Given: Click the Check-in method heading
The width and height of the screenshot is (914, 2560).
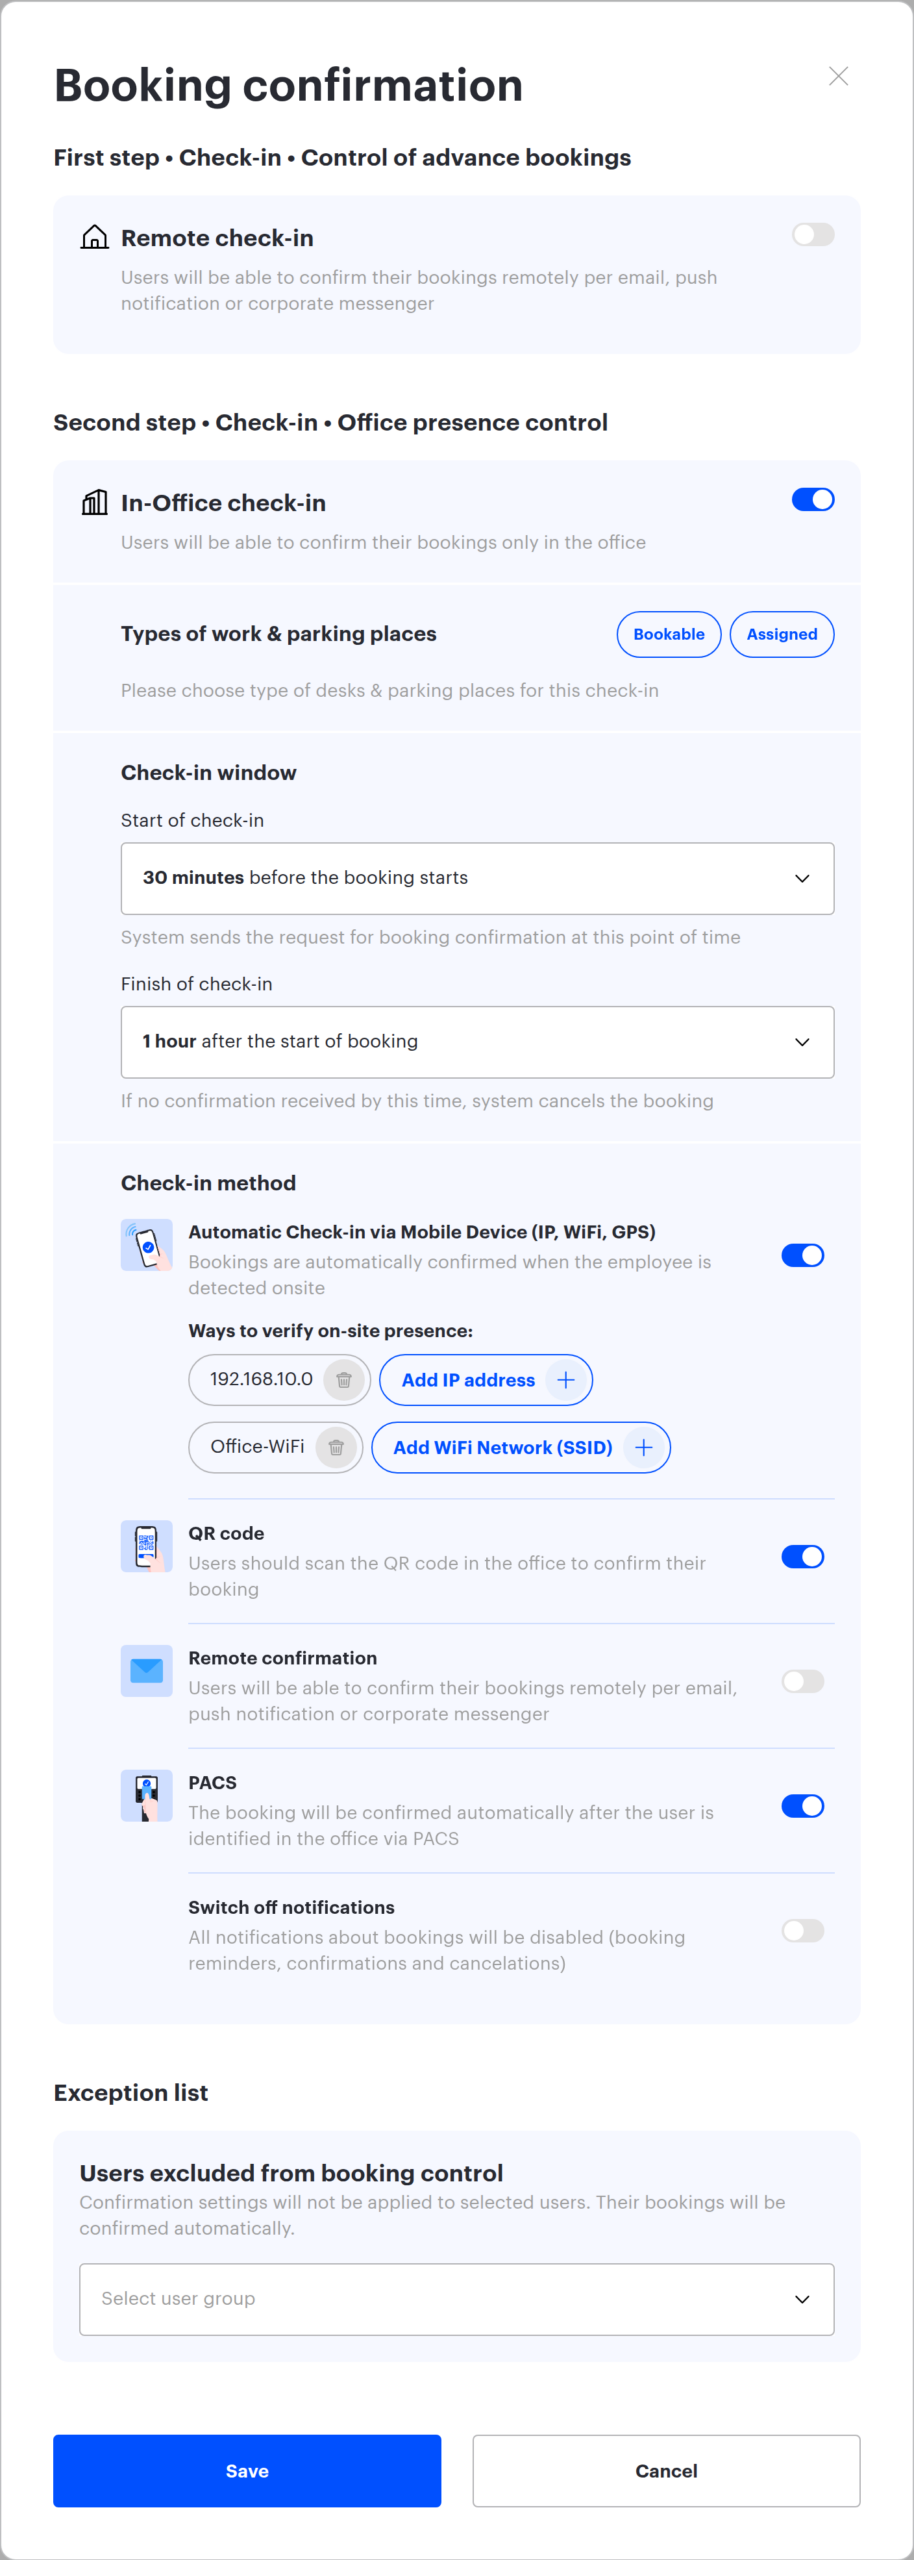Looking at the screenshot, I should click(208, 1183).
